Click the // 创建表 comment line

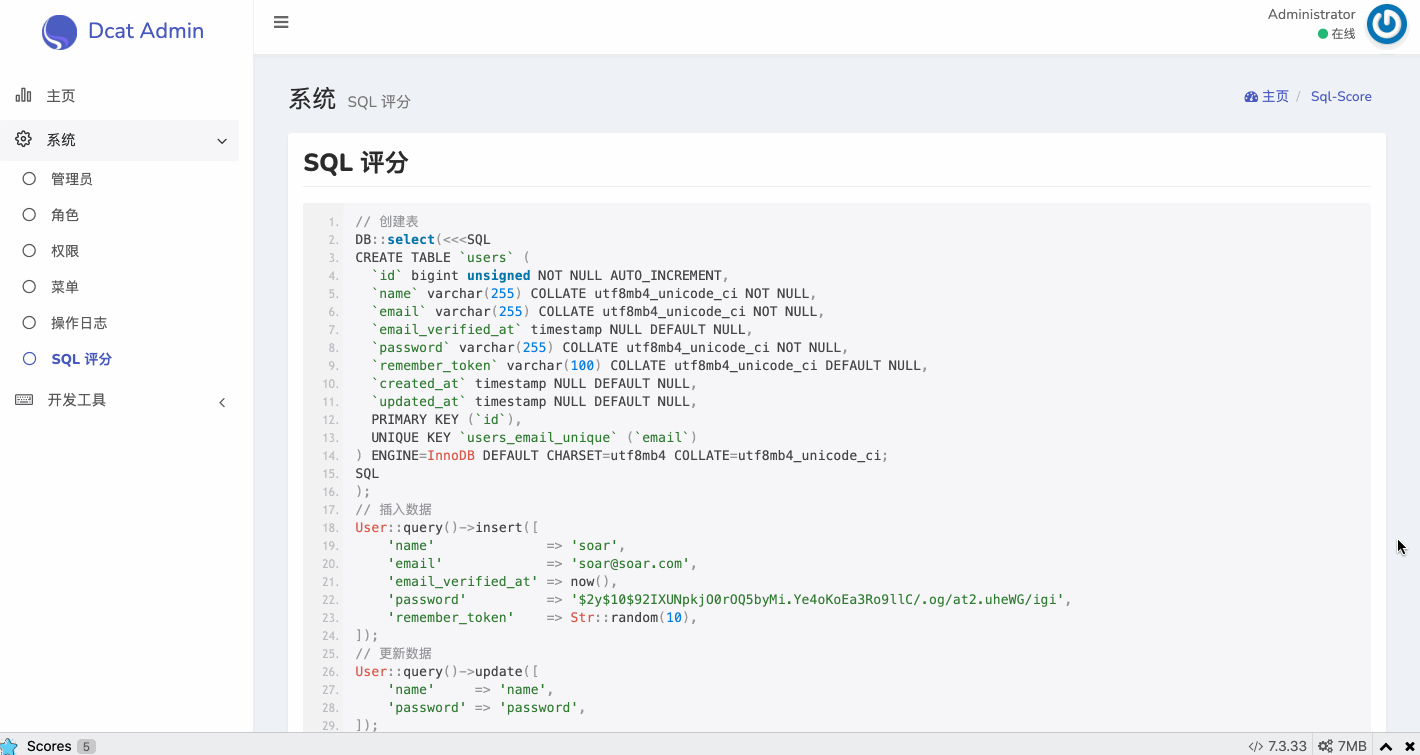(387, 221)
